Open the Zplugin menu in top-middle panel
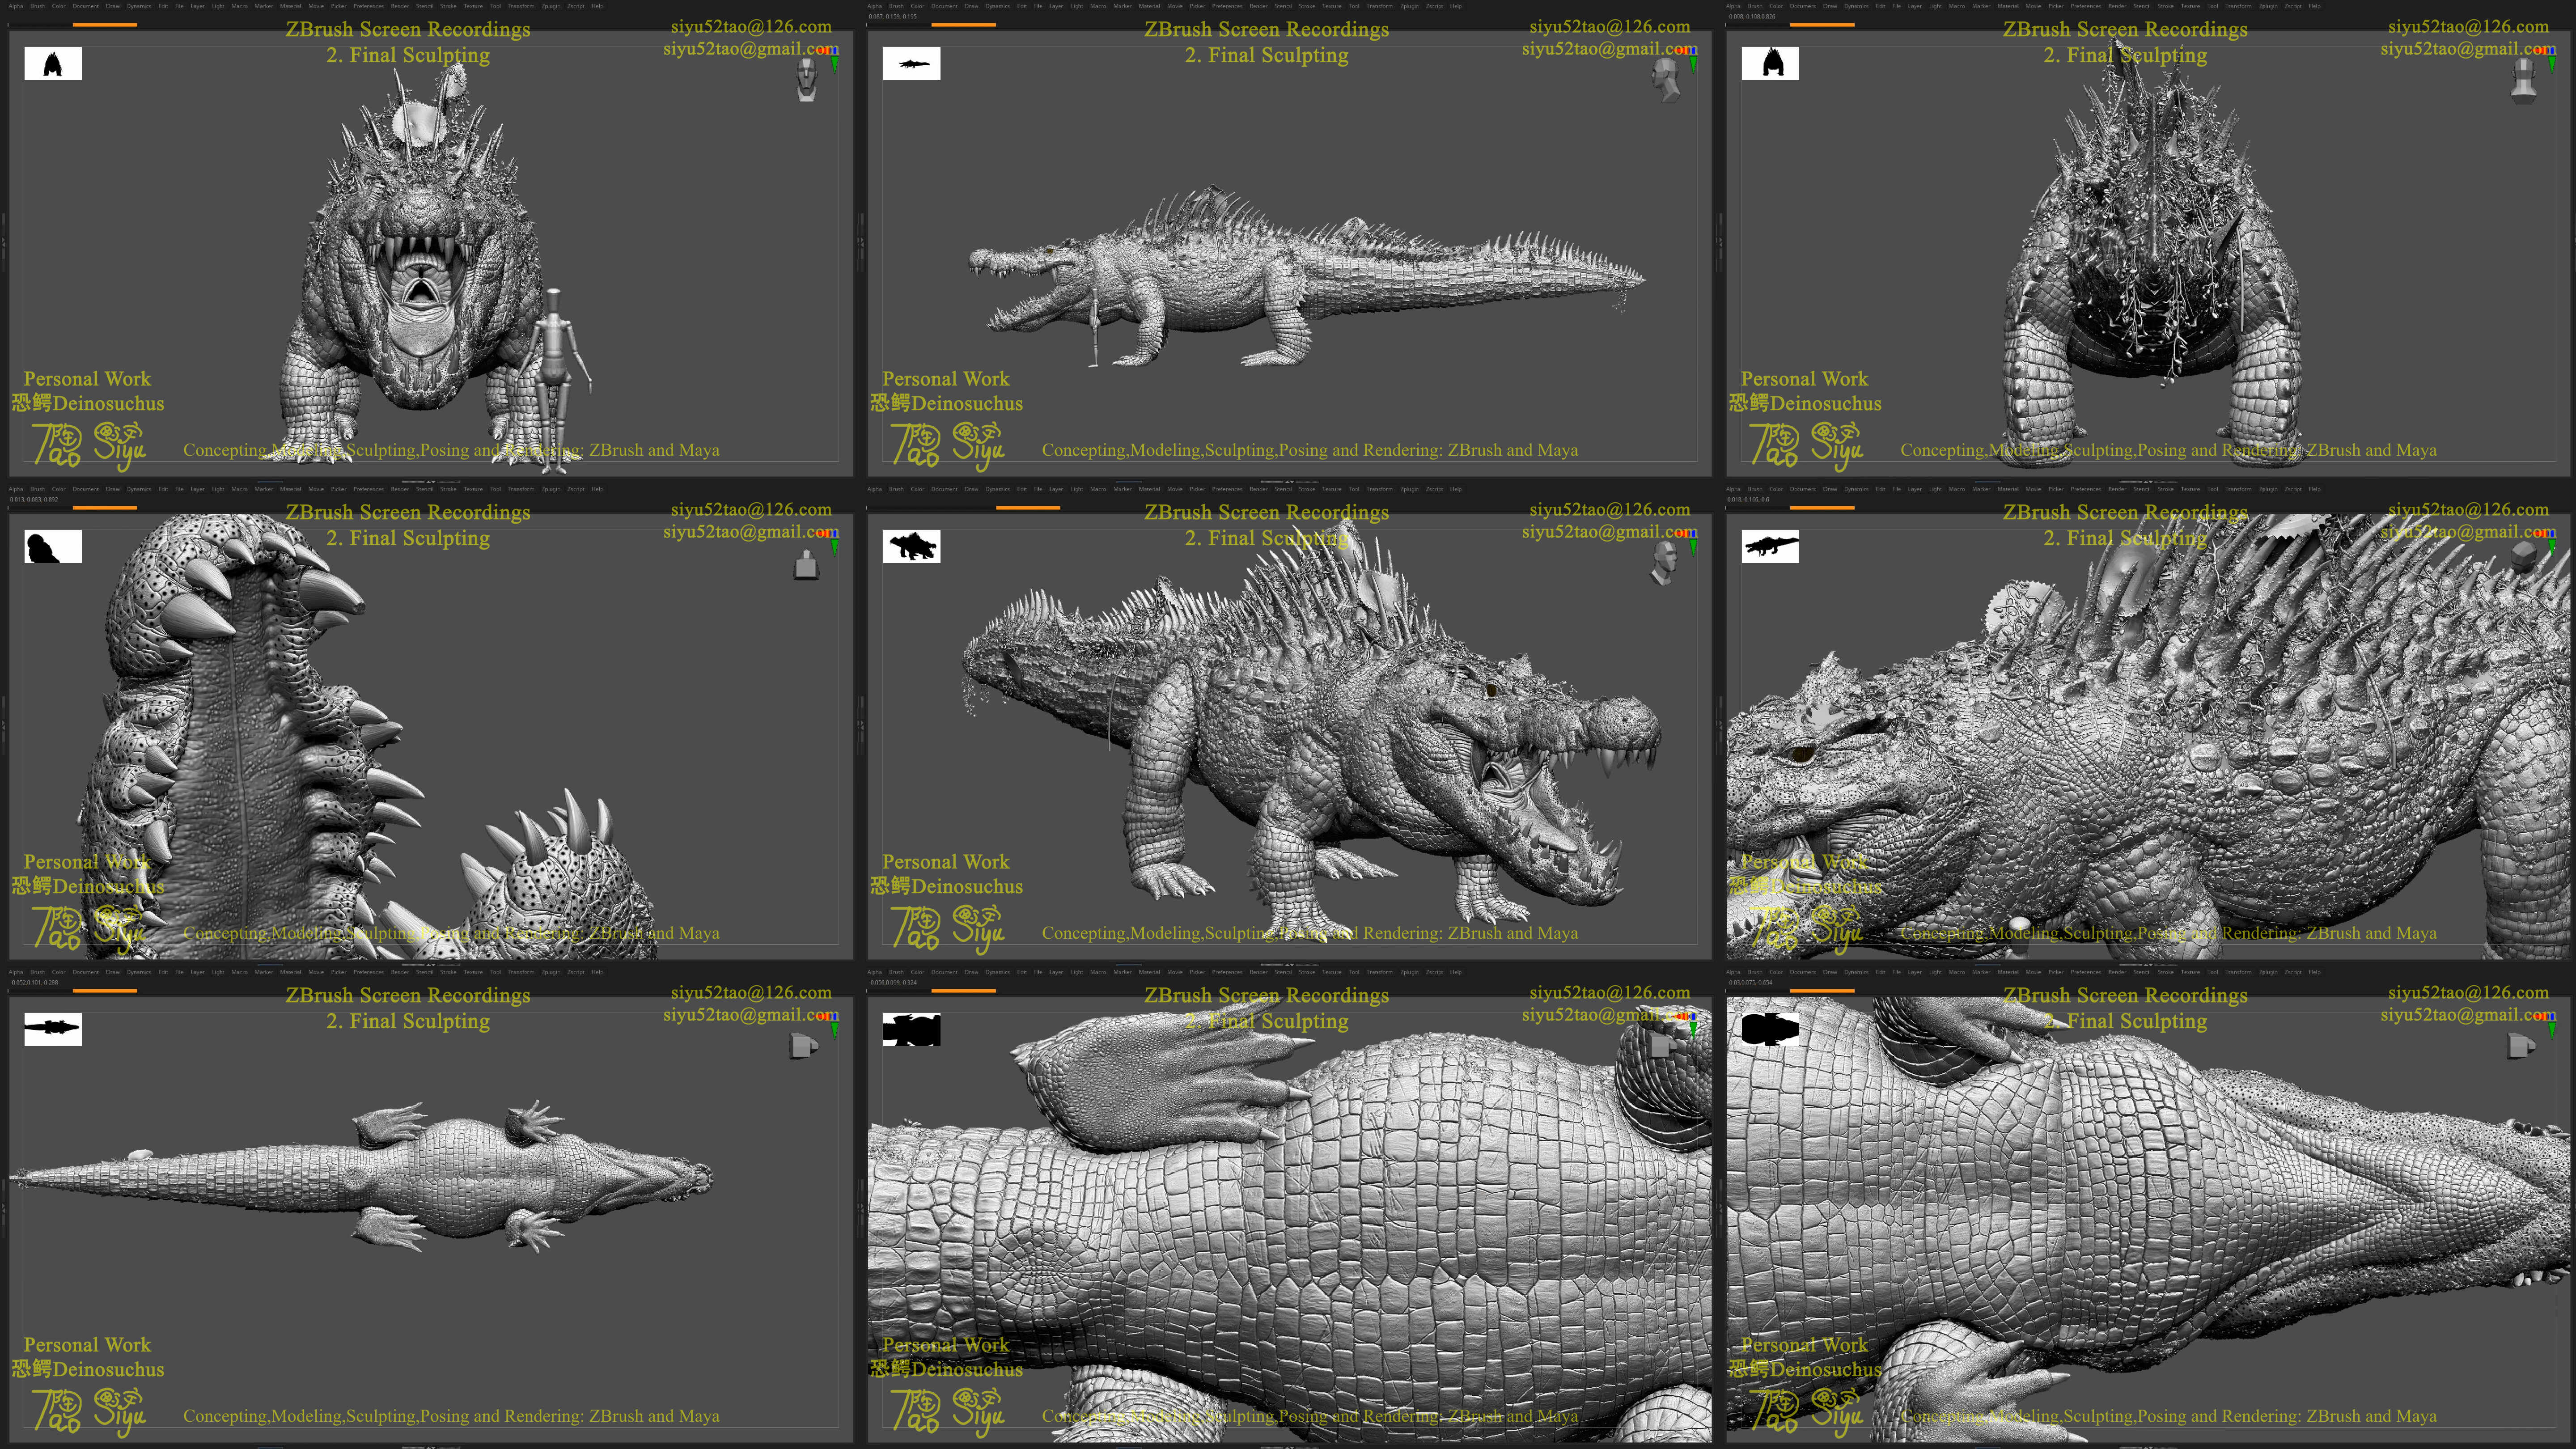The width and height of the screenshot is (2576, 1449). click(x=1410, y=6)
